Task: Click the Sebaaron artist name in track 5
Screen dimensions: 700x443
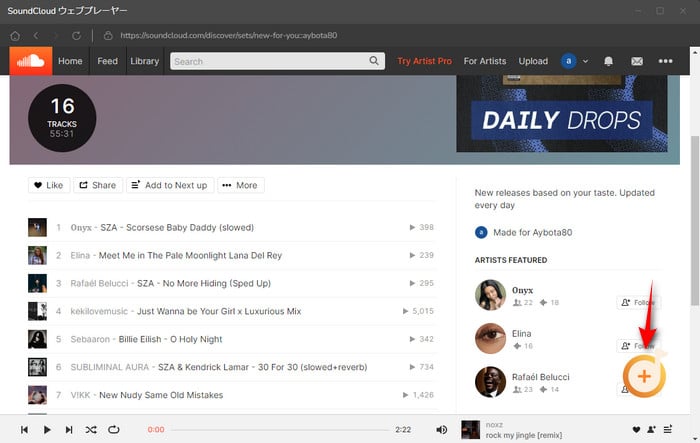Action: 90,339
